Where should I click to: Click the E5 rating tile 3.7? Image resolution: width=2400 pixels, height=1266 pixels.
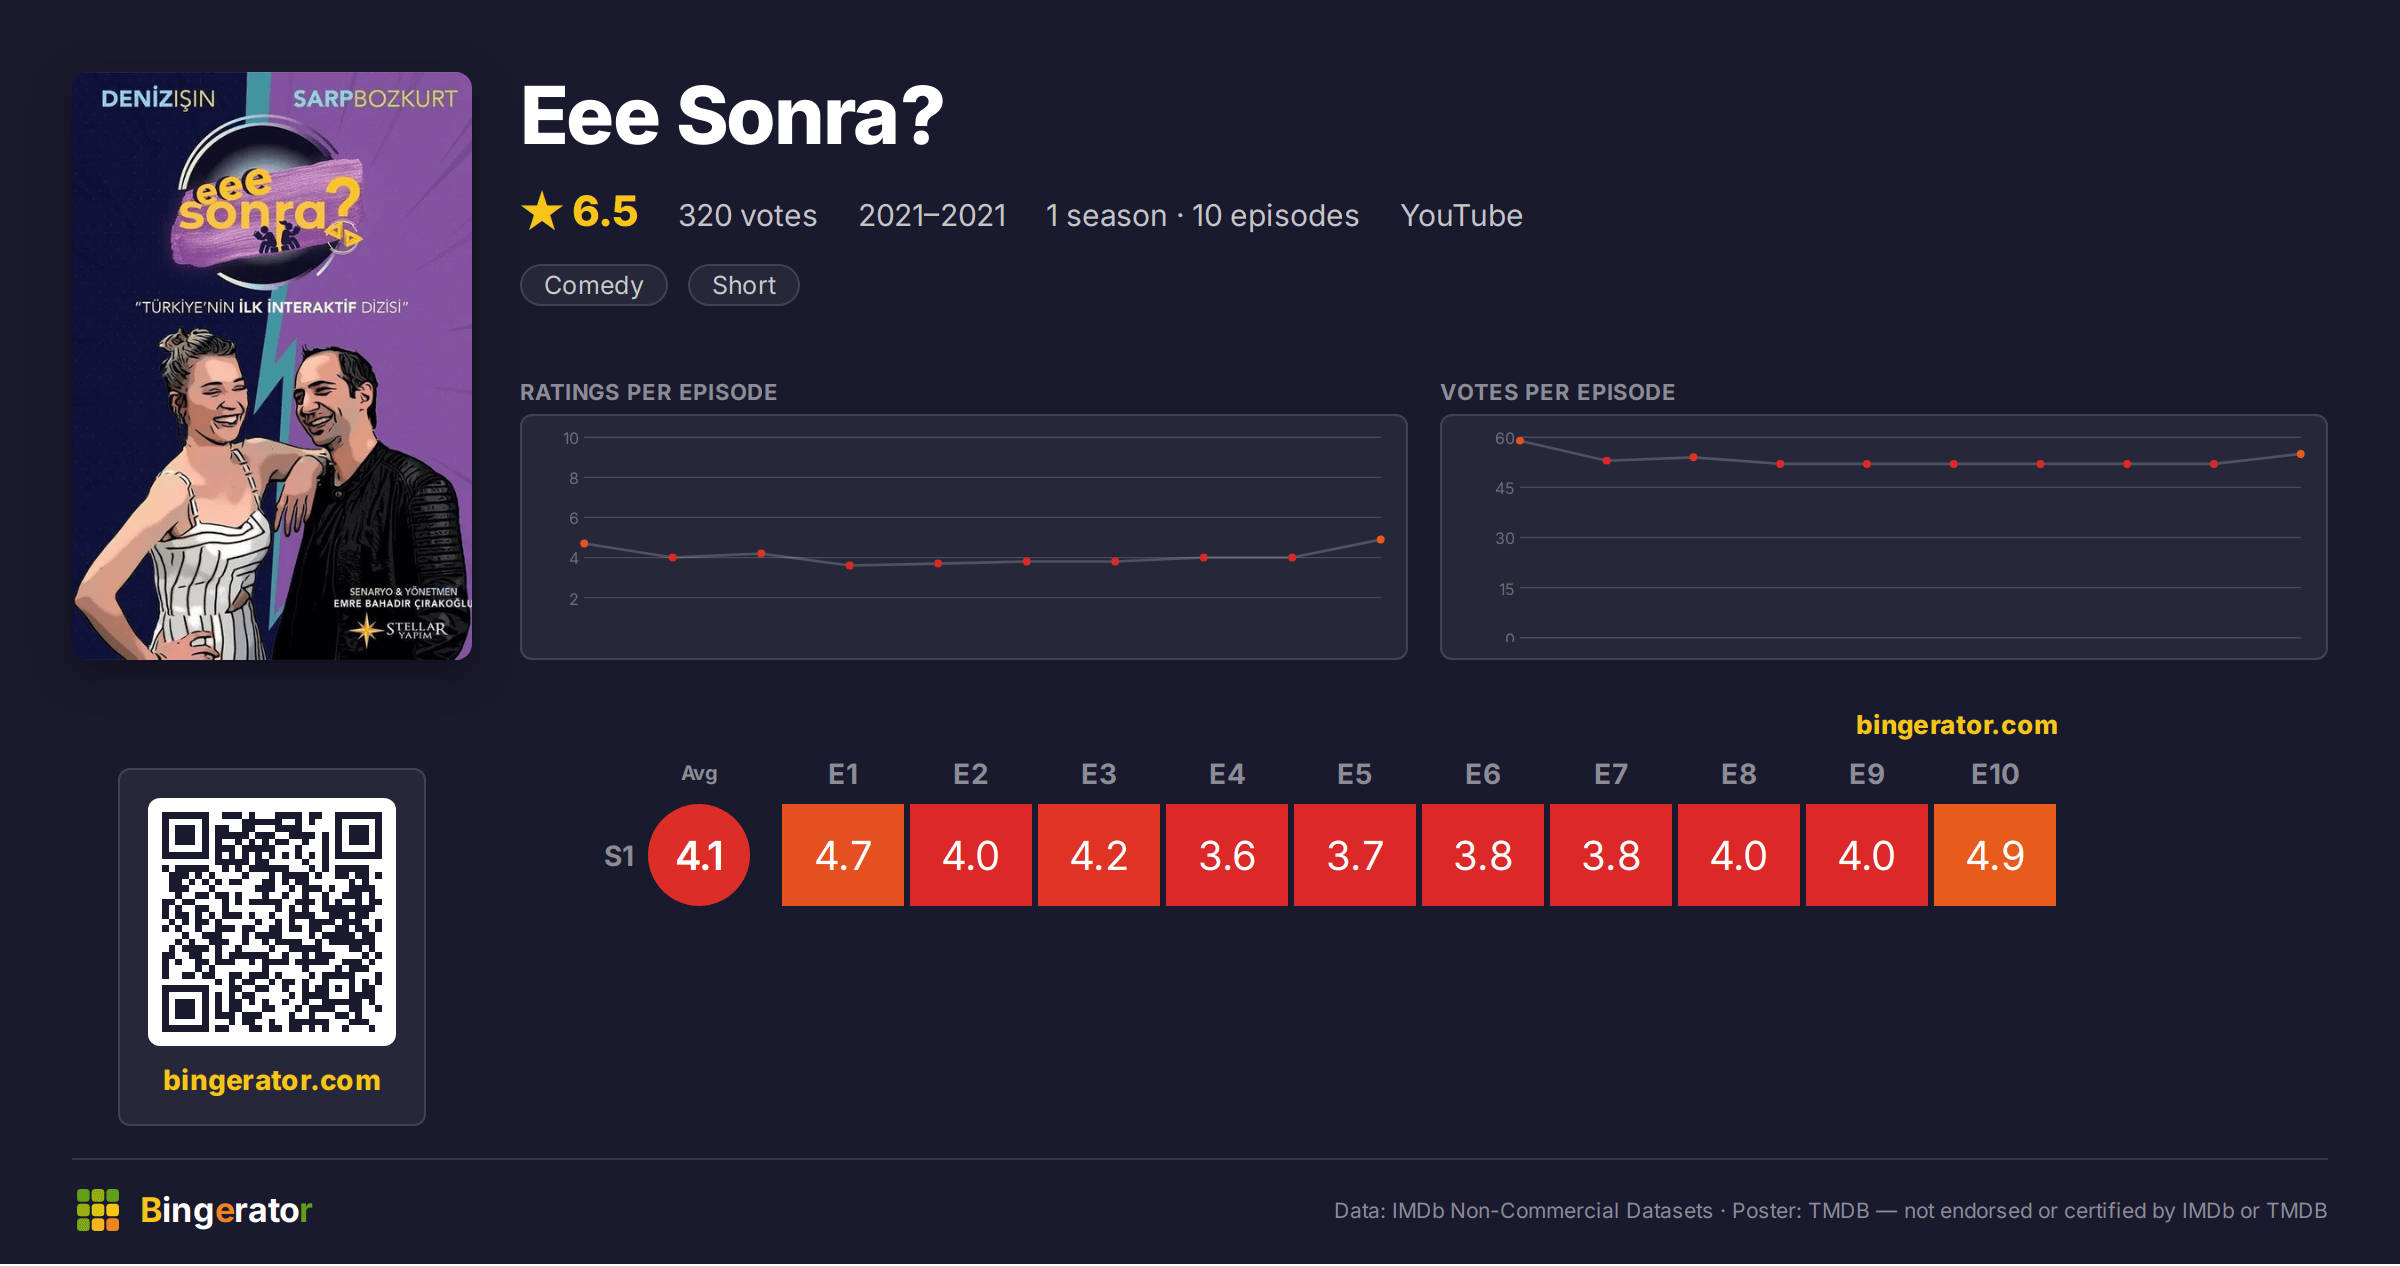pyautogui.click(x=1355, y=855)
